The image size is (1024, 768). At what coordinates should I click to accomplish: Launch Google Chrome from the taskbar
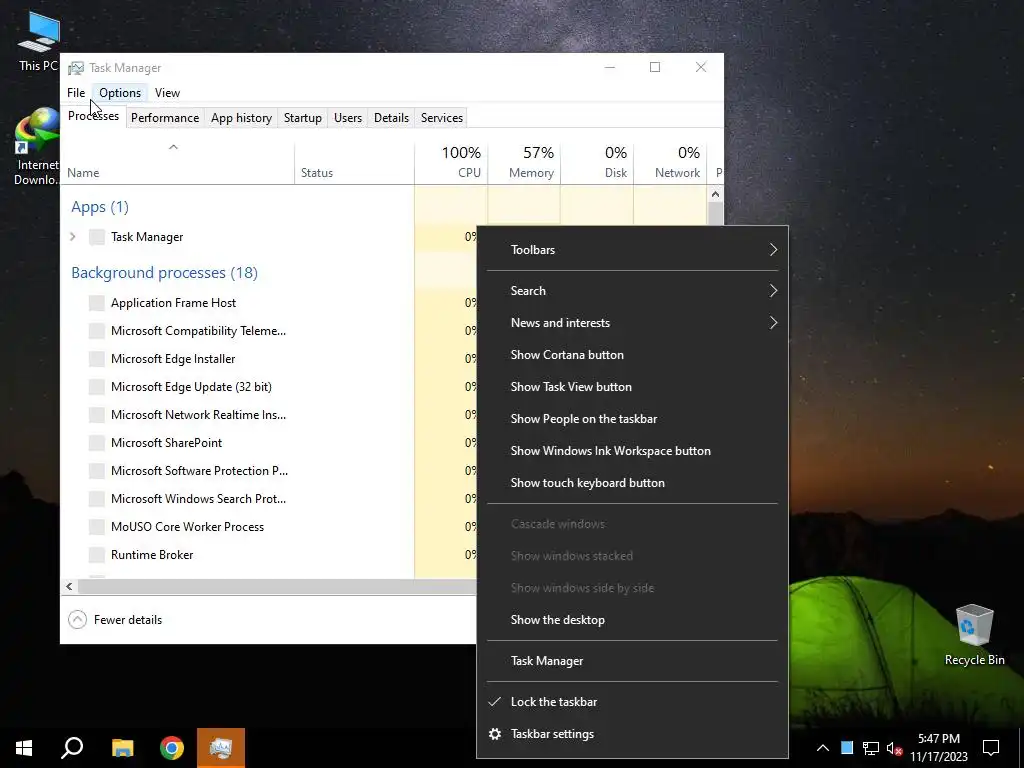(172, 748)
